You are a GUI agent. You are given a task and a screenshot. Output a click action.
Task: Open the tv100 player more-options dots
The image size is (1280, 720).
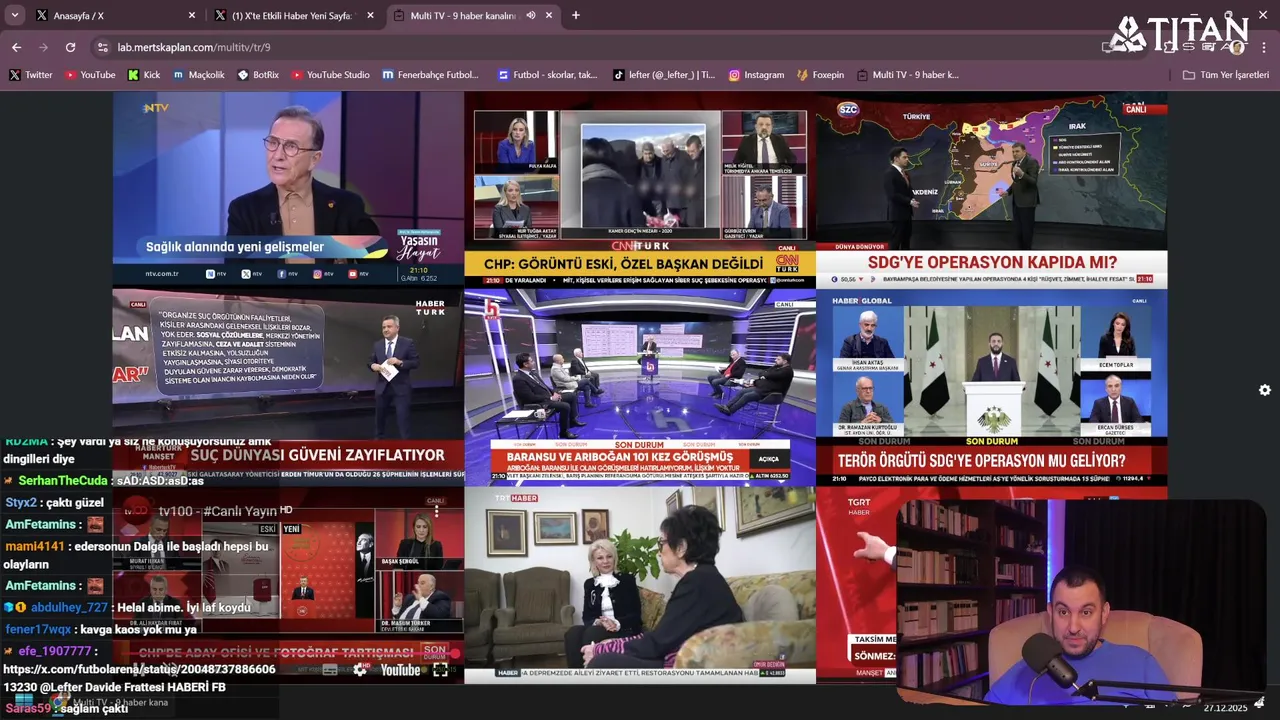435,511
